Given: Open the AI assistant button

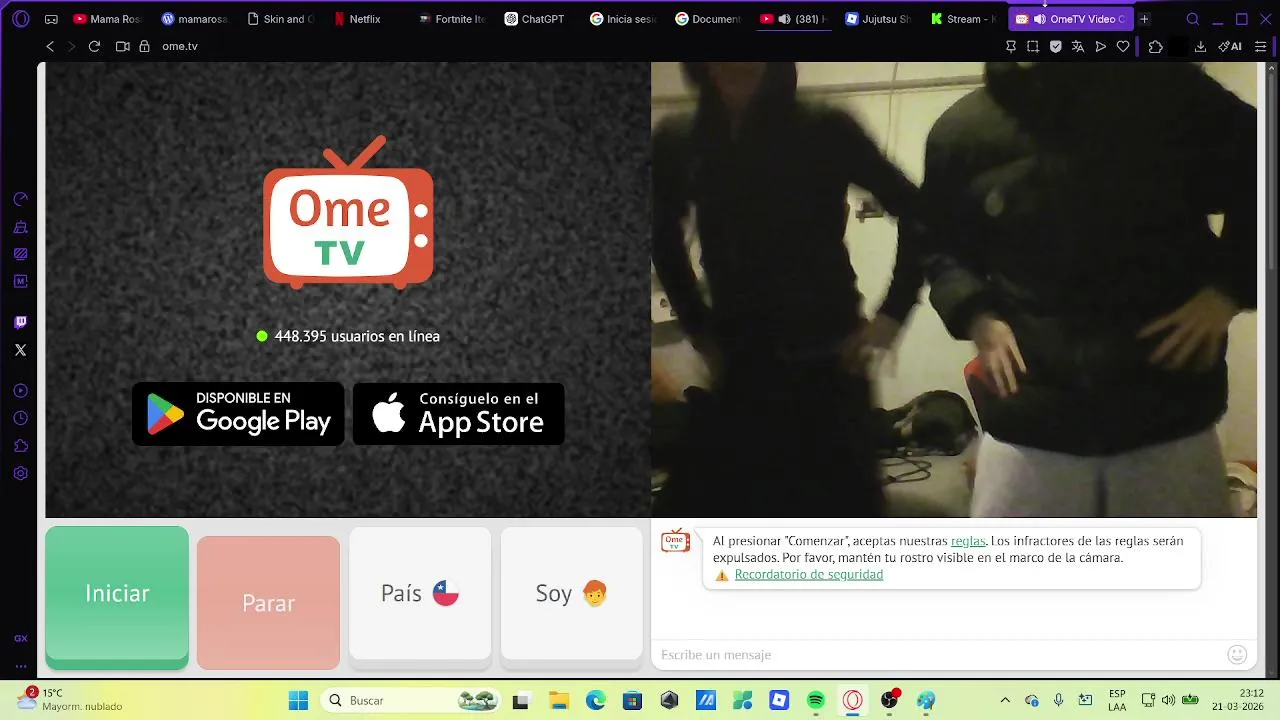Looking at the screenshot, I should [x=1230, y=46].
